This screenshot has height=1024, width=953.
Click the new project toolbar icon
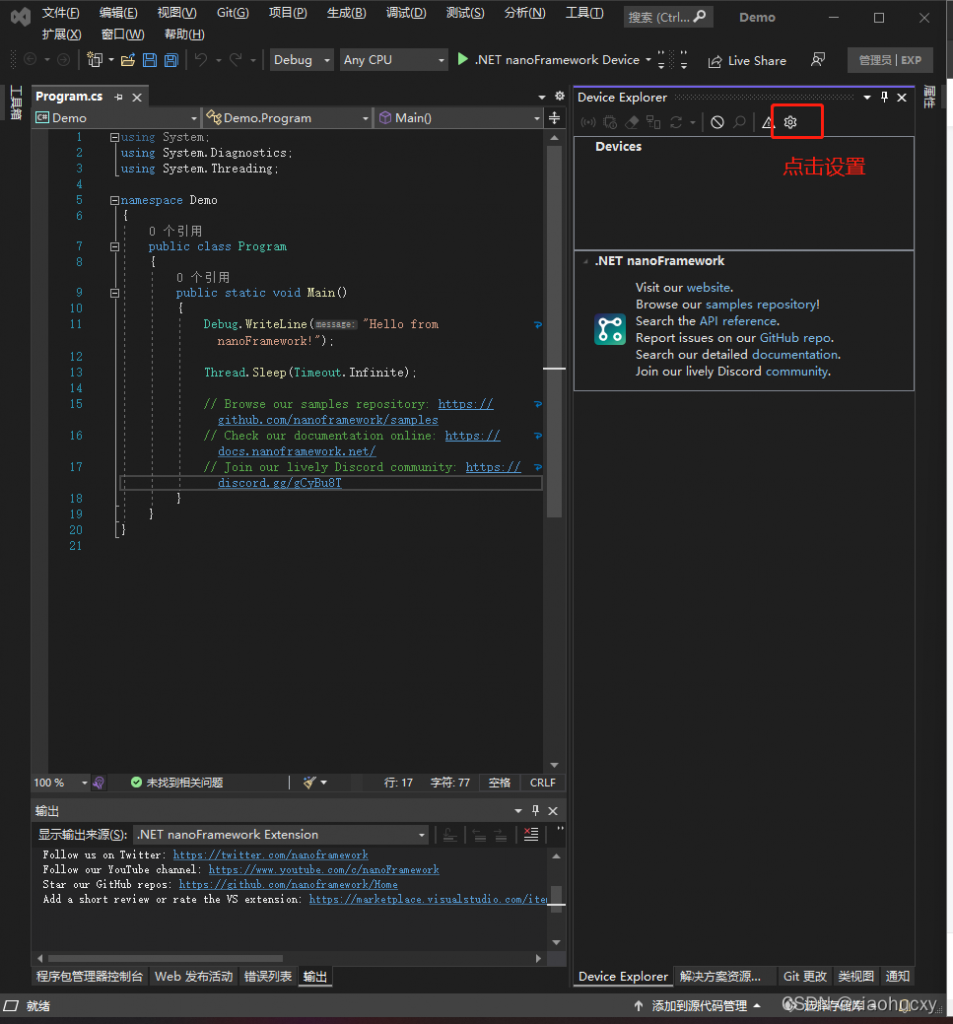pos(95,60)
